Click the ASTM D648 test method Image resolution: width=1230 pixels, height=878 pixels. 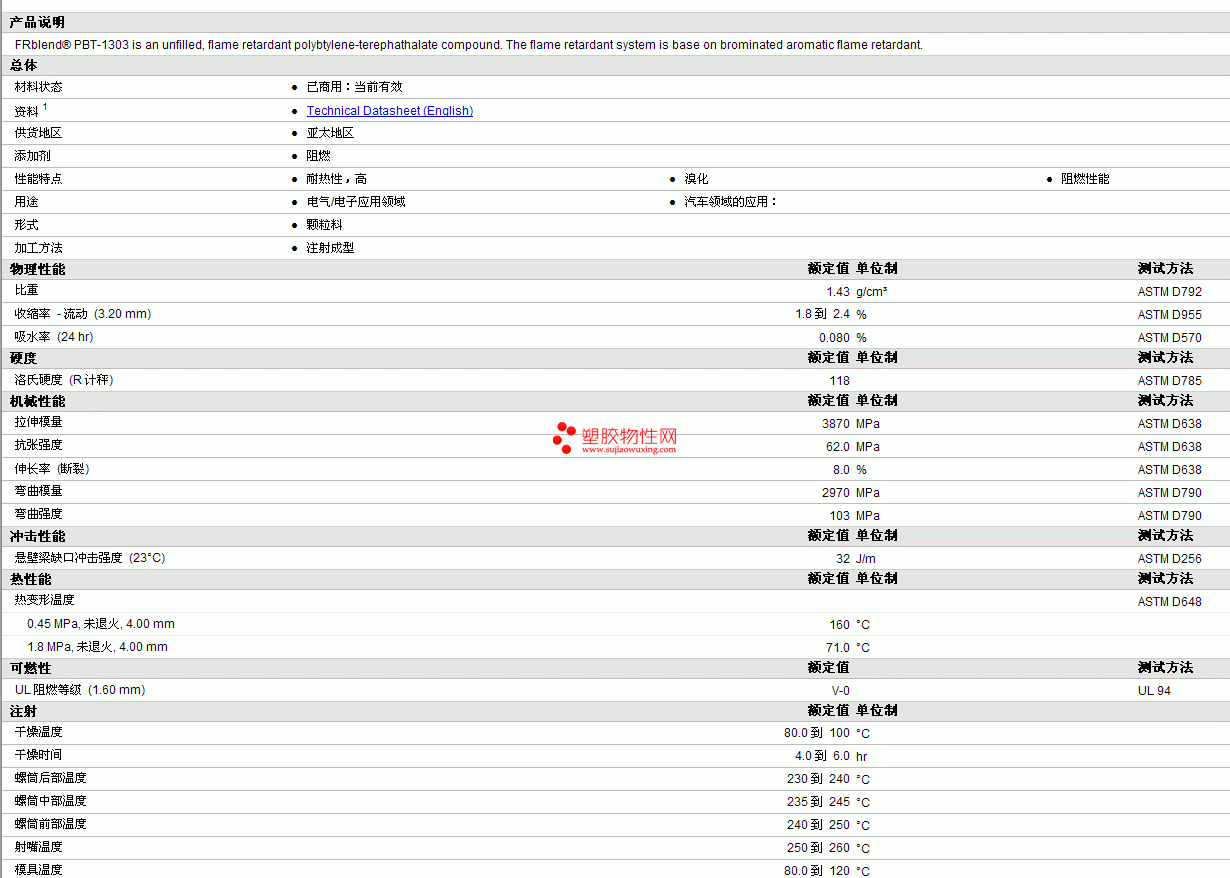pyautogui.click(x=1170, y=602)
